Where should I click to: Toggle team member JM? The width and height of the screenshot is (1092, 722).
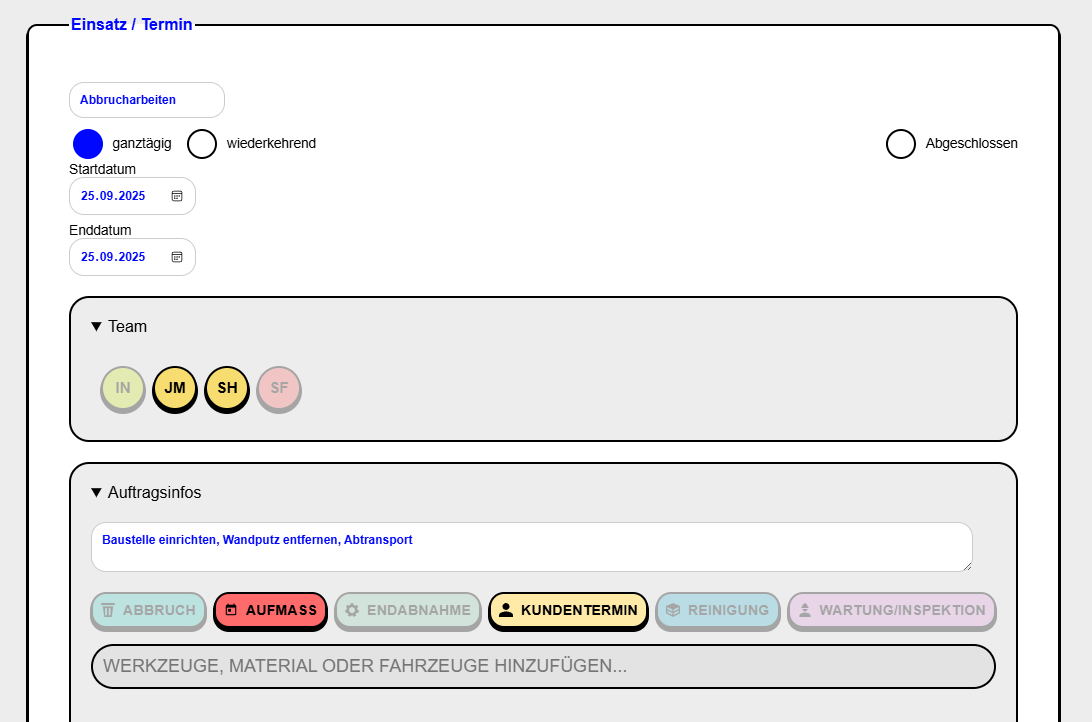click(175, 388)
